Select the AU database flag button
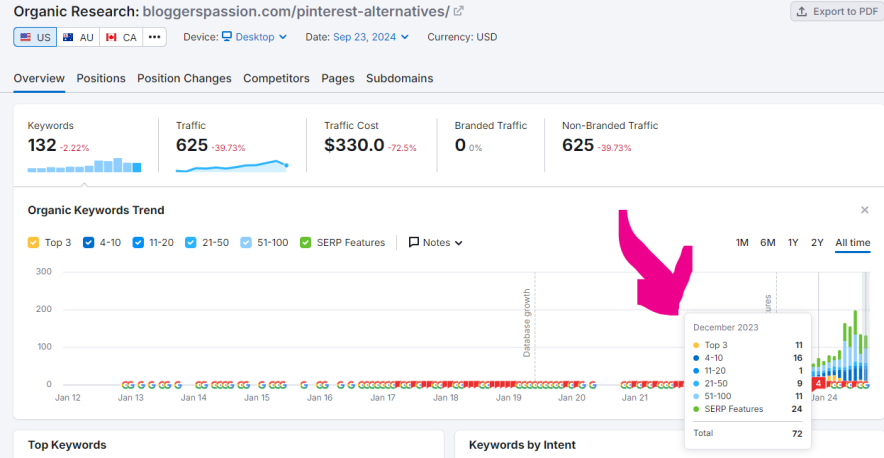This screenshot has height=458, width=884. (78, 37)
